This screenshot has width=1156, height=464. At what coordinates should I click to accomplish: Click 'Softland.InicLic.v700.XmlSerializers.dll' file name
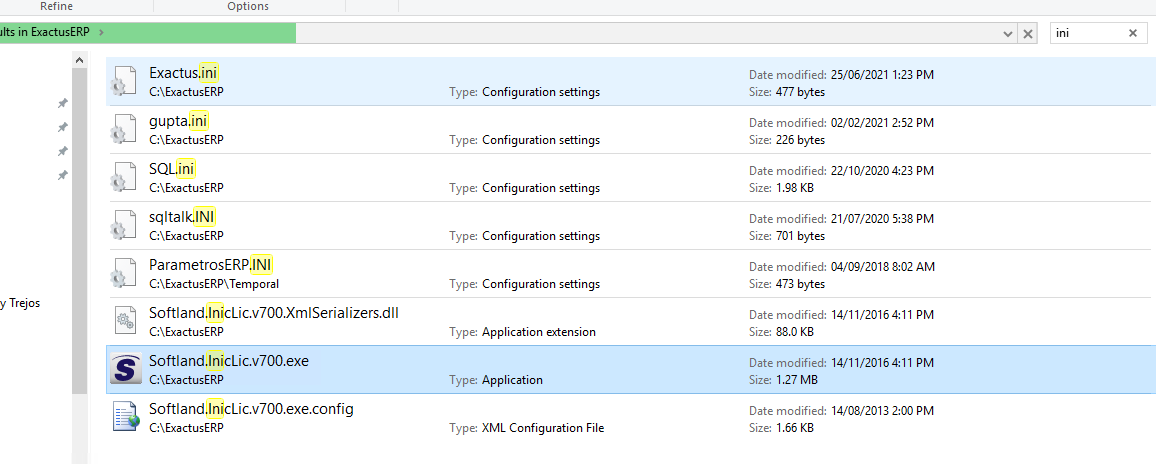[x=274, y=313]
